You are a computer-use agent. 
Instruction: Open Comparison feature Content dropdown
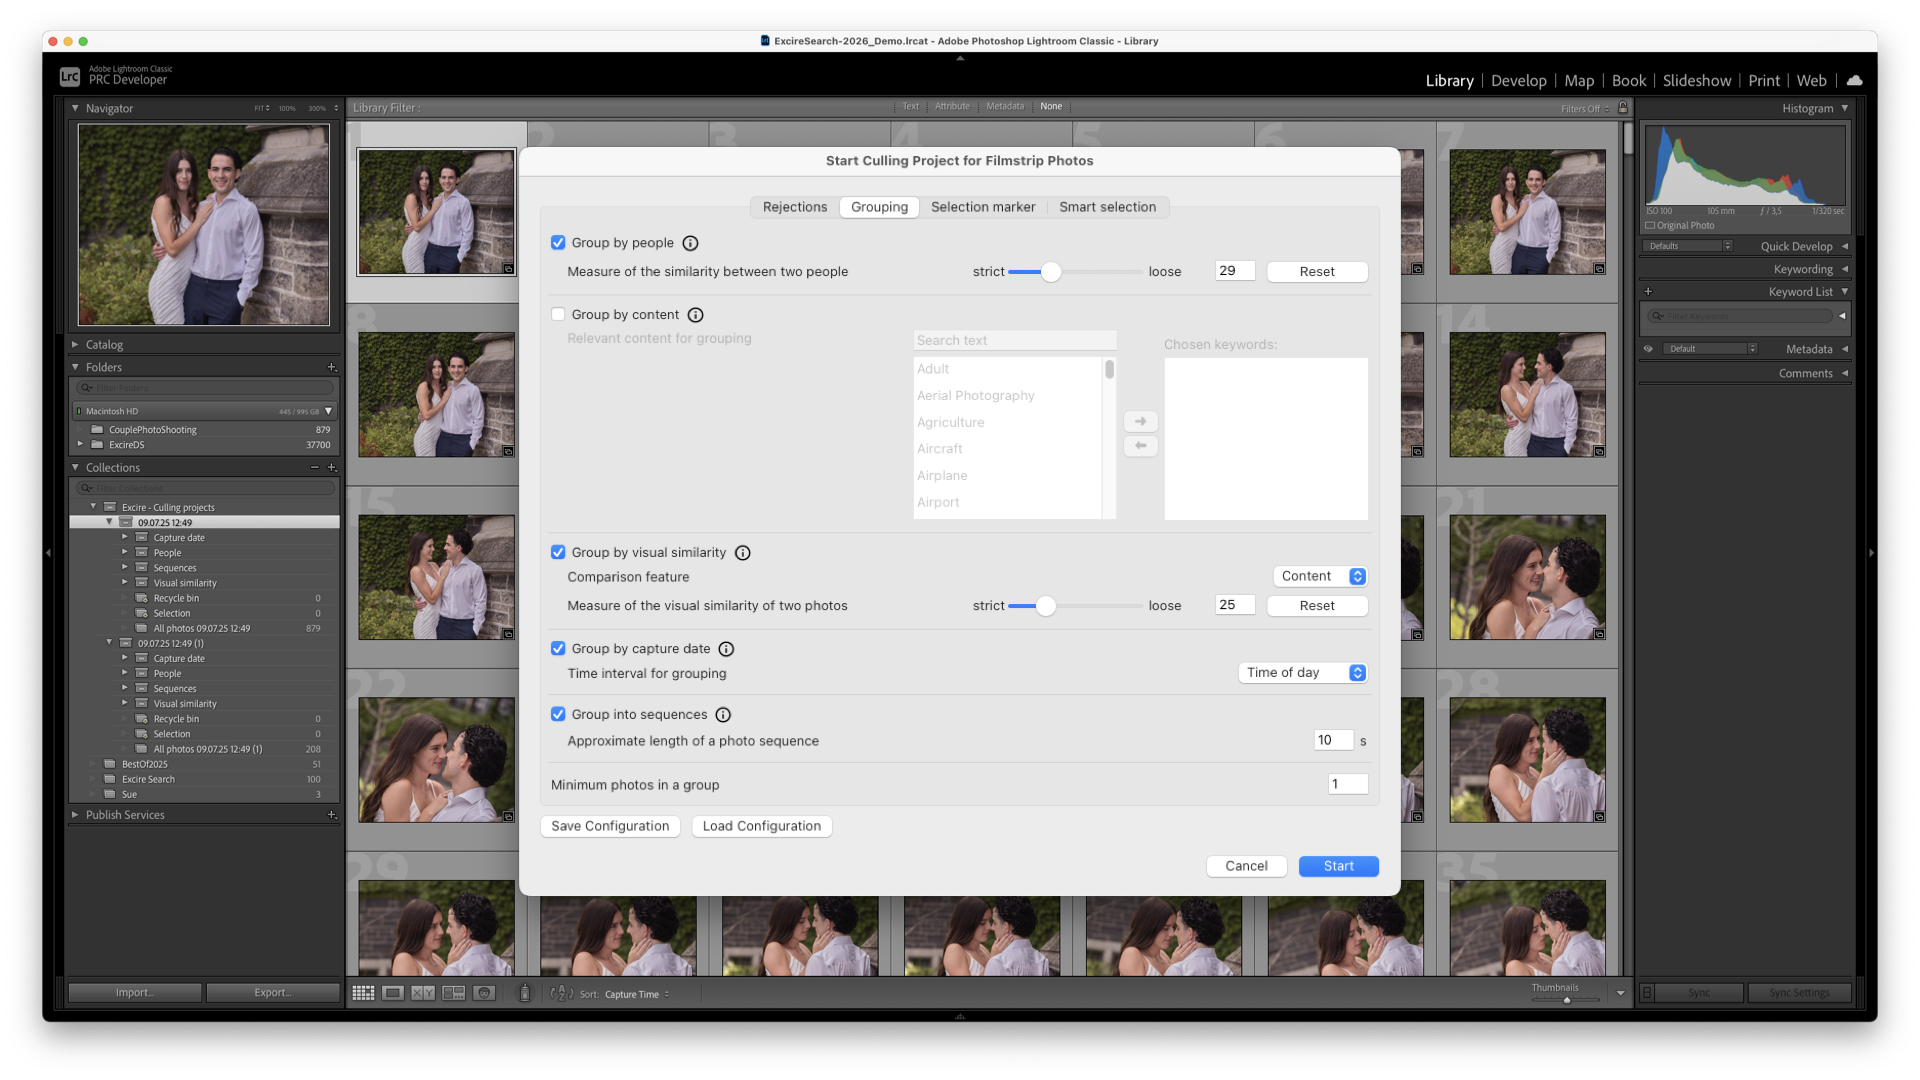[x=1320, y=576]
